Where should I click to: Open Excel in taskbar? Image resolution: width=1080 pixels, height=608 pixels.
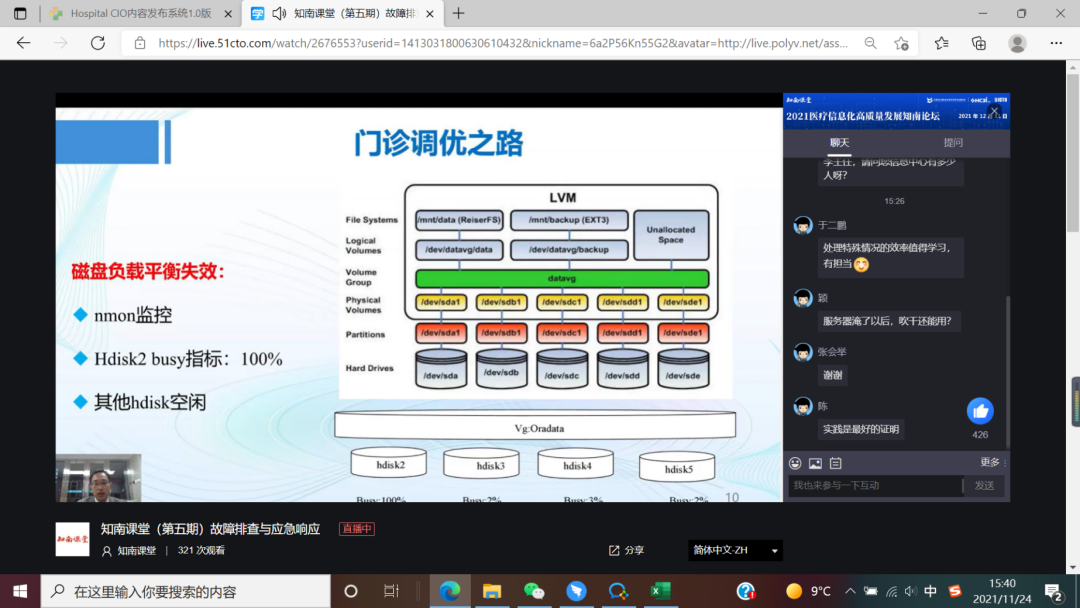pos(661,591)
